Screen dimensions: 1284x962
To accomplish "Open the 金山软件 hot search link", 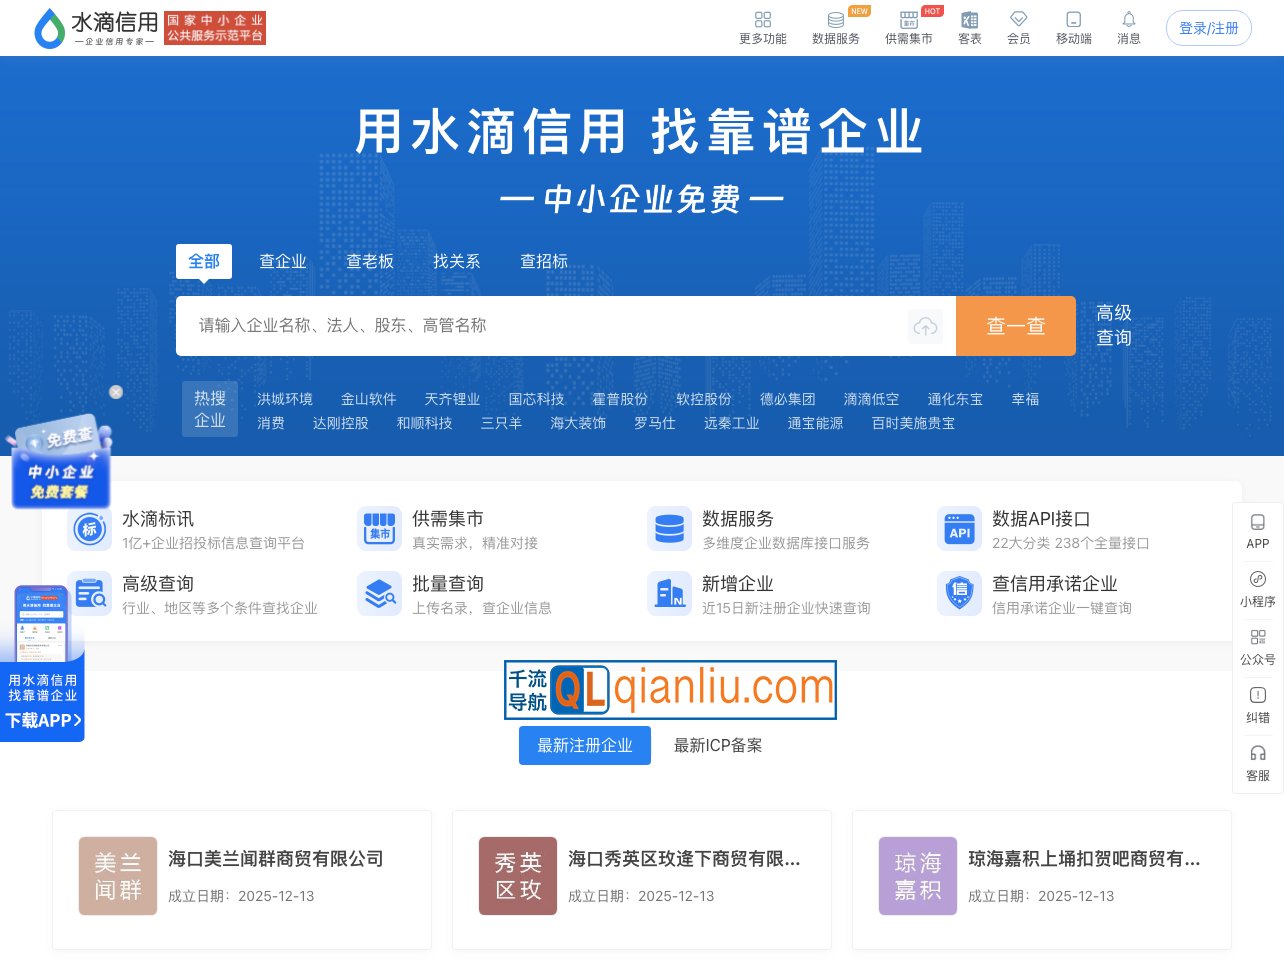I will (x=369, y=398).
